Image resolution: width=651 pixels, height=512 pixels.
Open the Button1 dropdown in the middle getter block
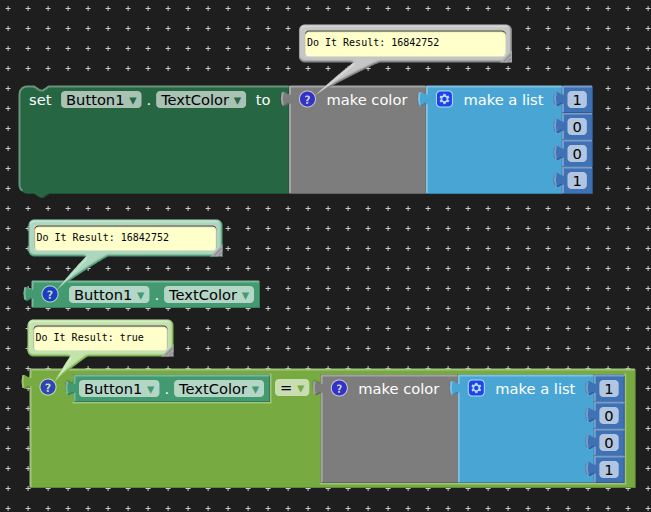tap(110, 295)
